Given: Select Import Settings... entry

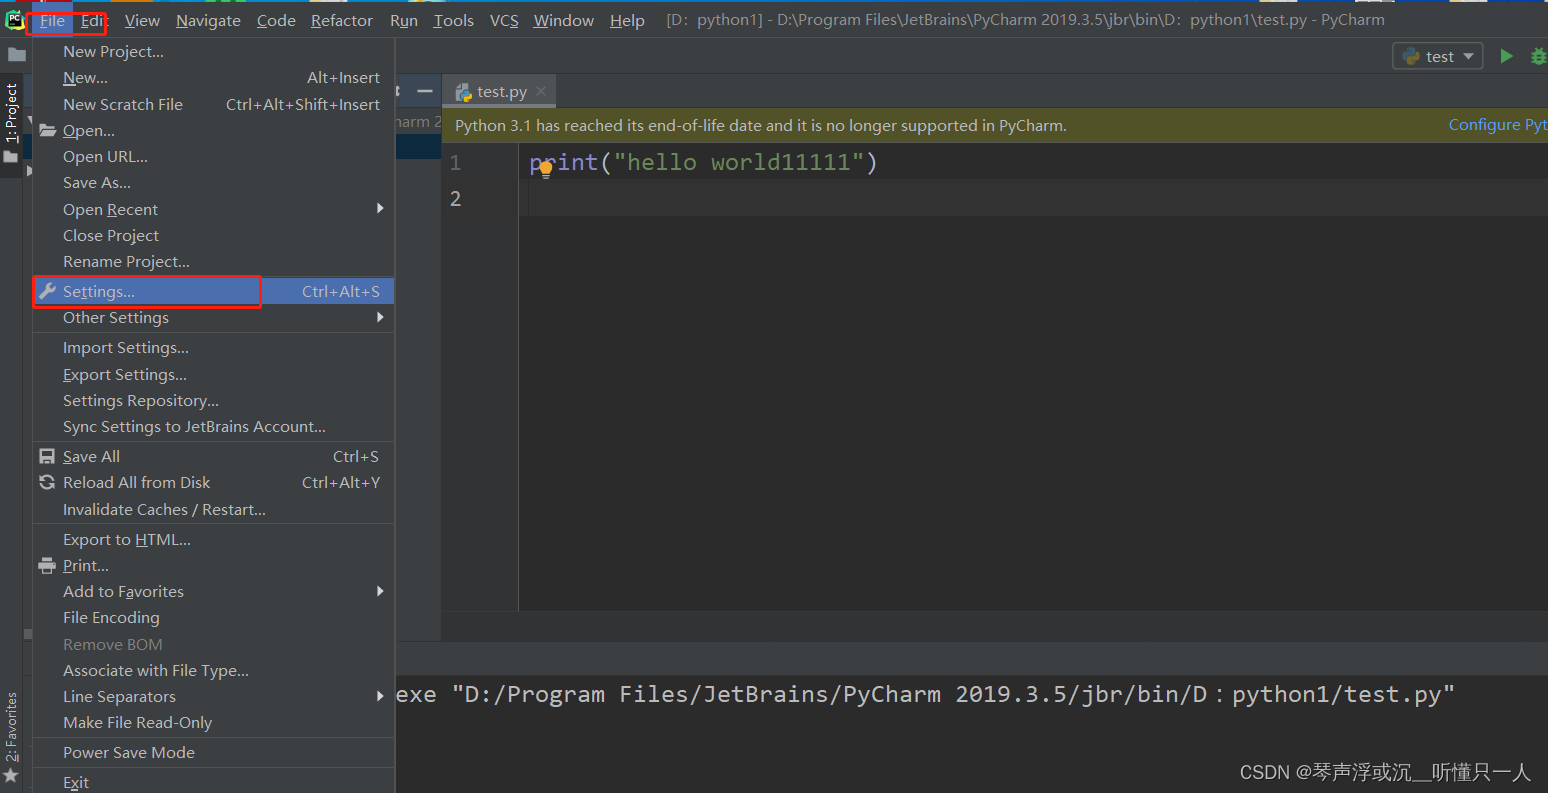Looking at the screenshot, I should click(x=214, y=347).
